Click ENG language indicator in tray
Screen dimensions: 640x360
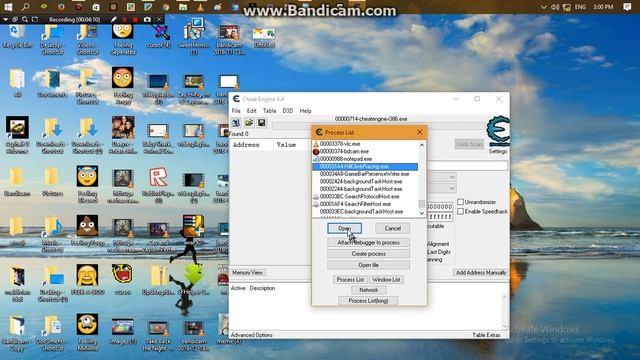tap(580, 7)
